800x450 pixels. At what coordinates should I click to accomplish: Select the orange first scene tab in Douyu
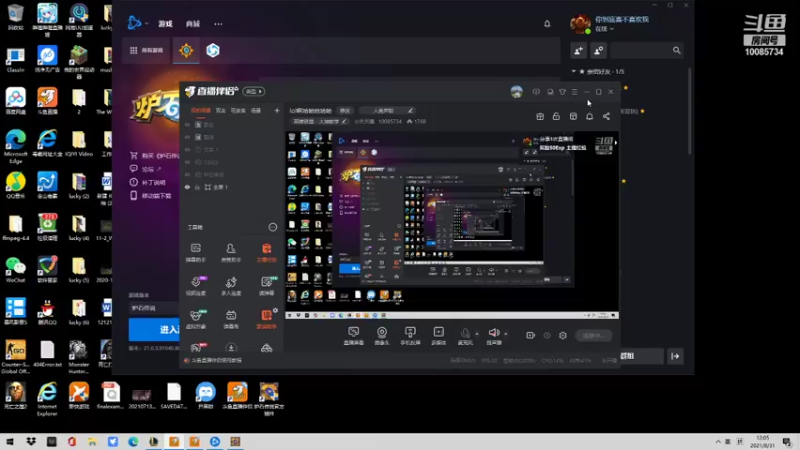[x=201, y=110]
